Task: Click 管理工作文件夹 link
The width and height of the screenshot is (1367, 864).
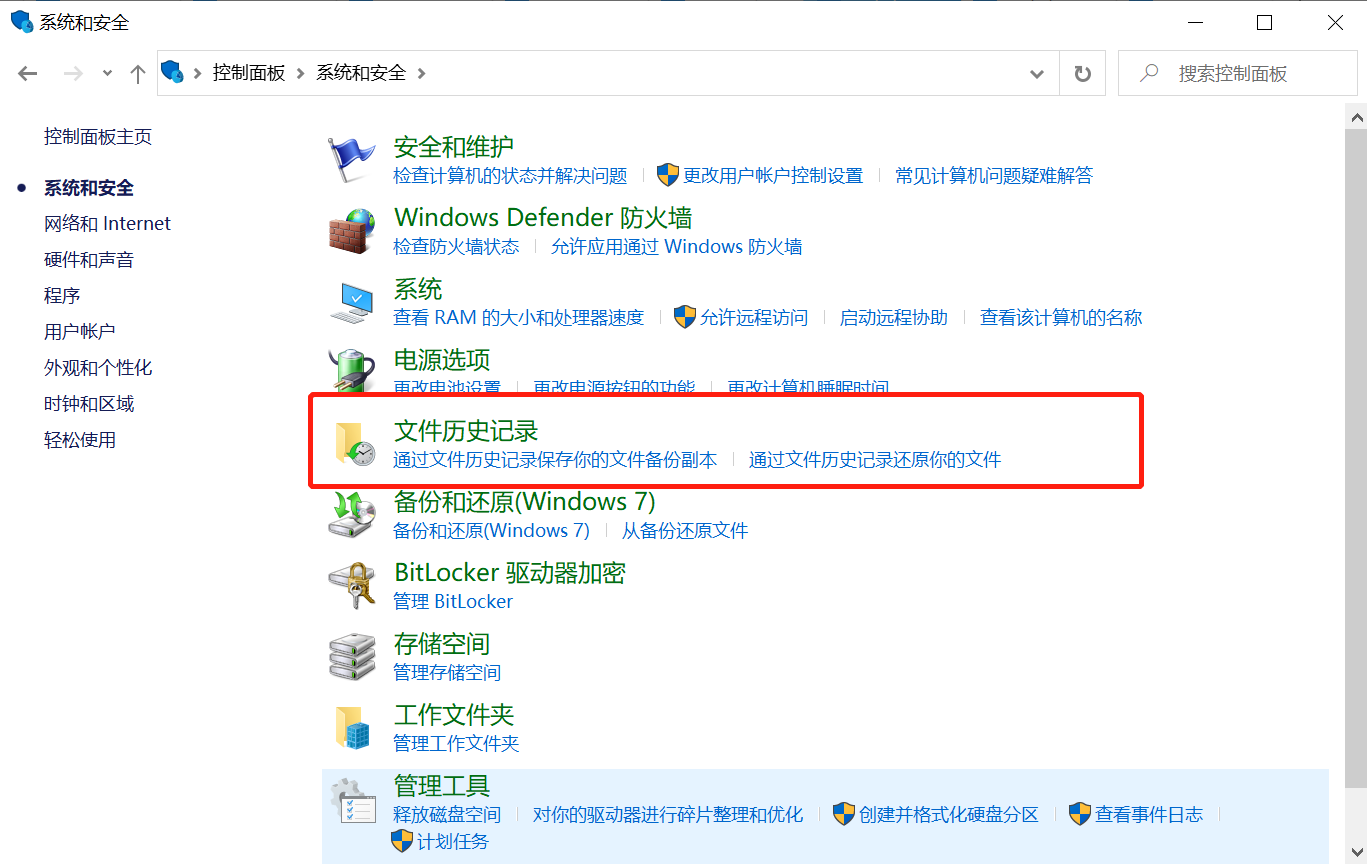Action: click(x=456, y=743)
